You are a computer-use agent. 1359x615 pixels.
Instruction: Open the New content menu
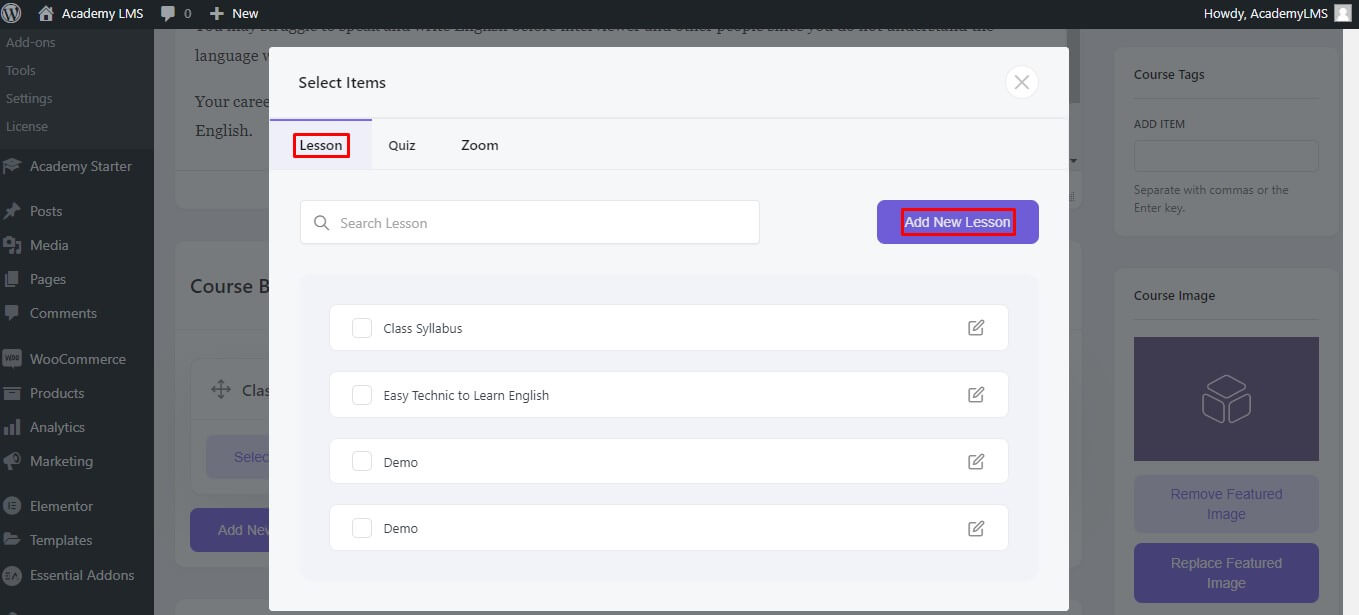point(234,13)
